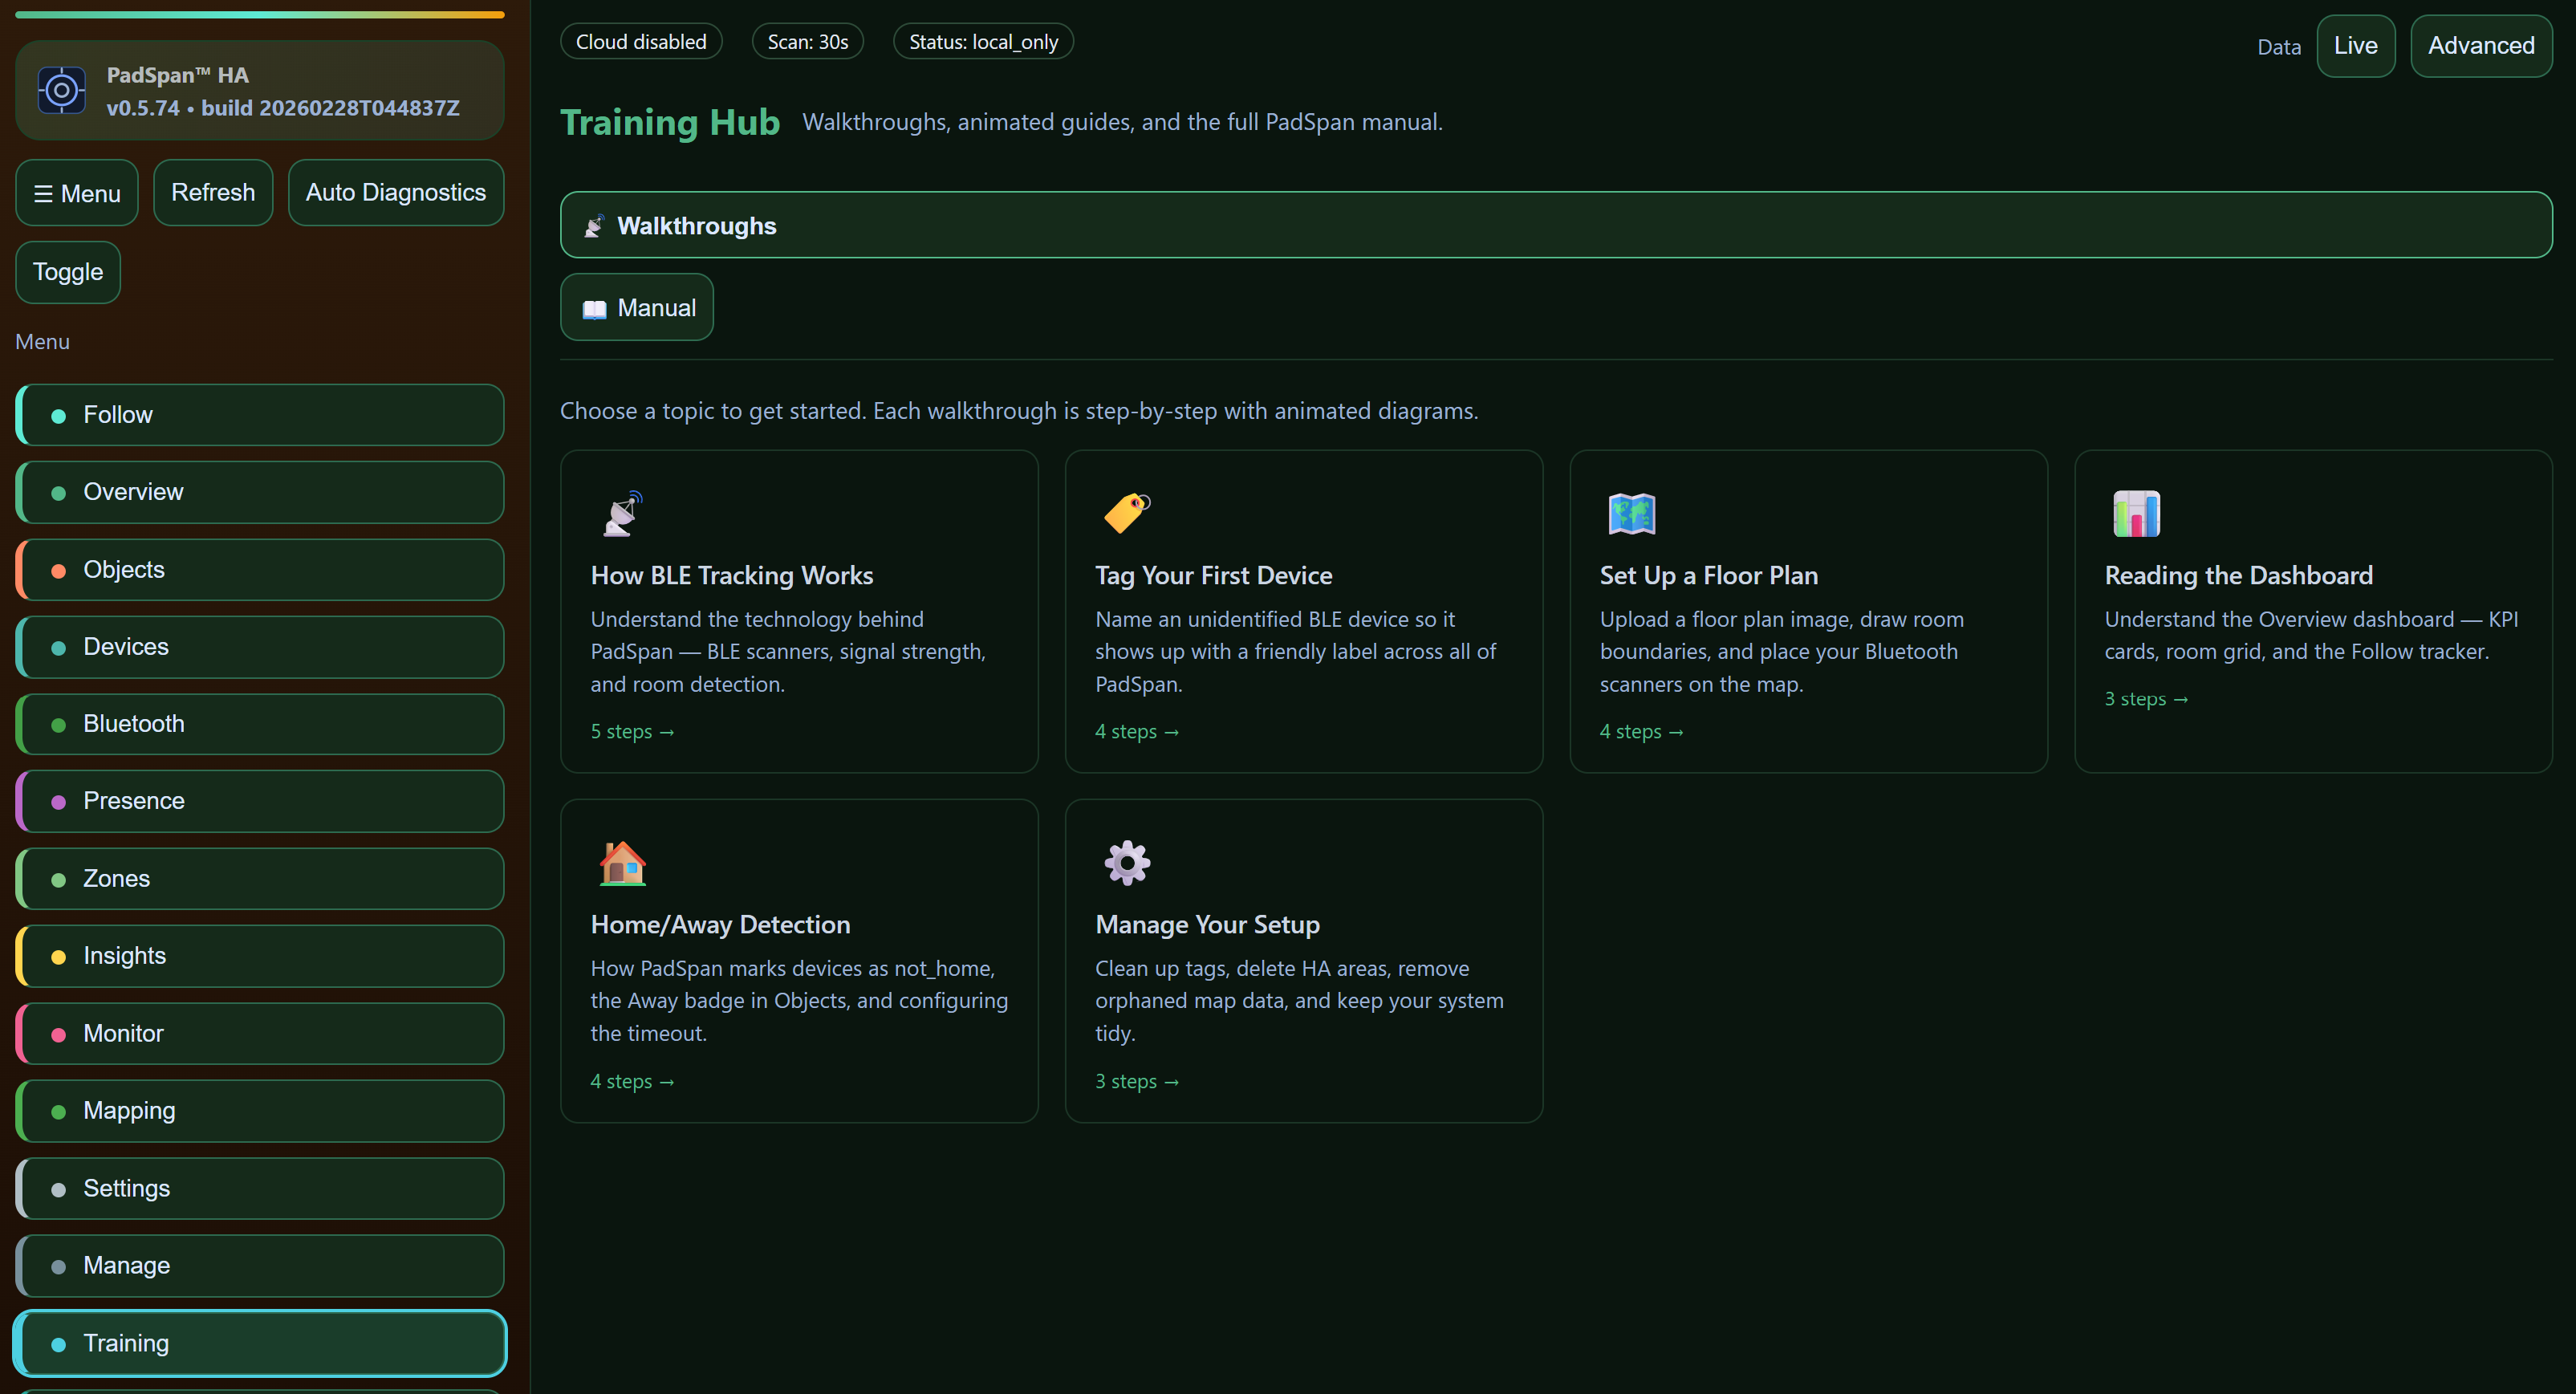This screenshot has height=1394, width=2576.
Task: Click the yellow tag icon on Tag Device card
Action: 1127,514
